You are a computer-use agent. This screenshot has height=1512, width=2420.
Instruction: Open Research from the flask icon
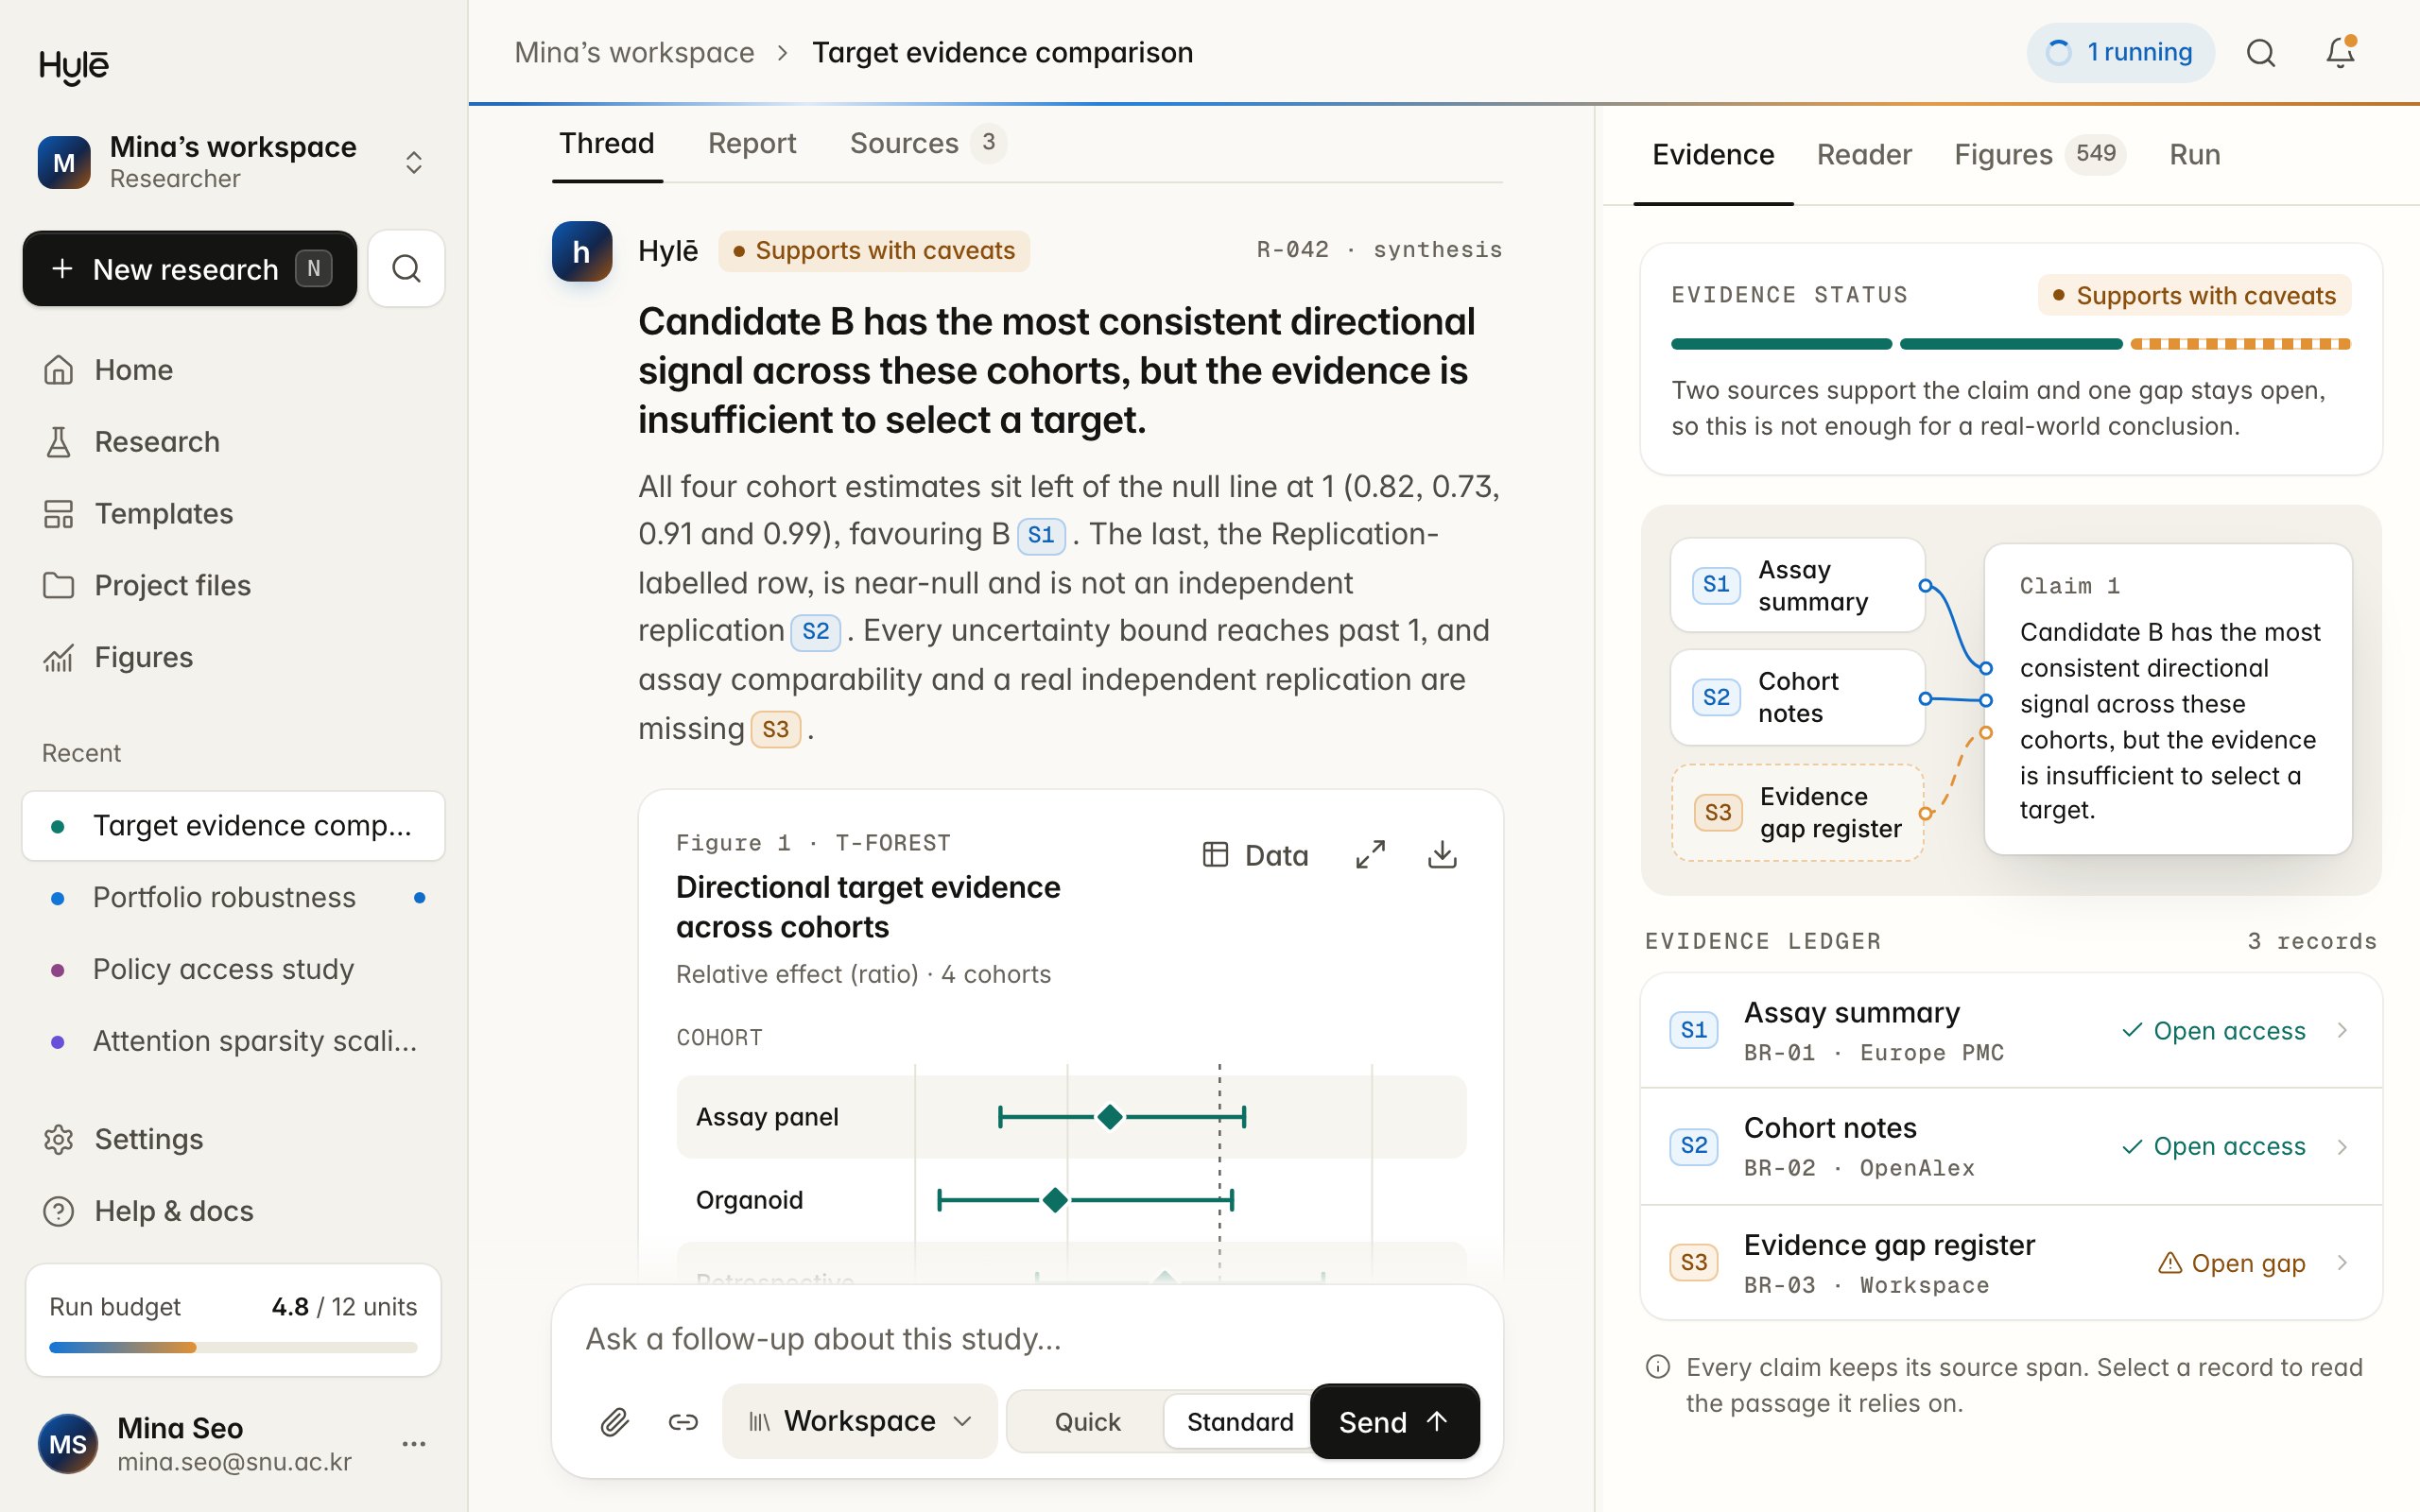click(59, 442)
